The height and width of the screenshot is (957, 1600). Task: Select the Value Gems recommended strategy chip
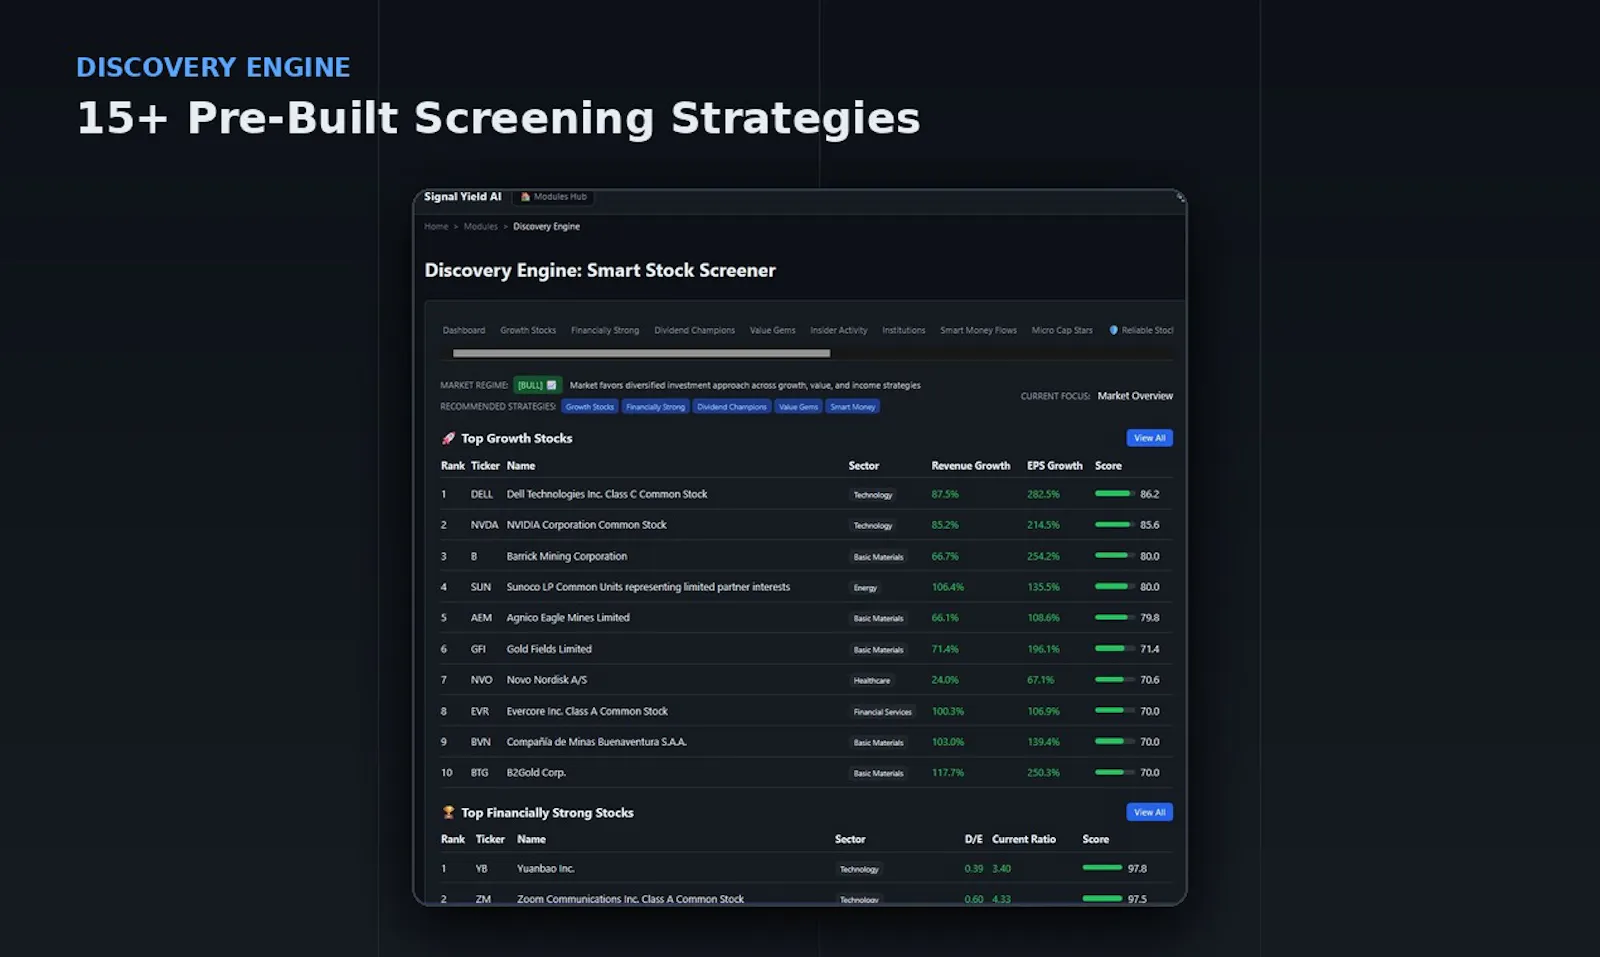(x=798, y=407)
